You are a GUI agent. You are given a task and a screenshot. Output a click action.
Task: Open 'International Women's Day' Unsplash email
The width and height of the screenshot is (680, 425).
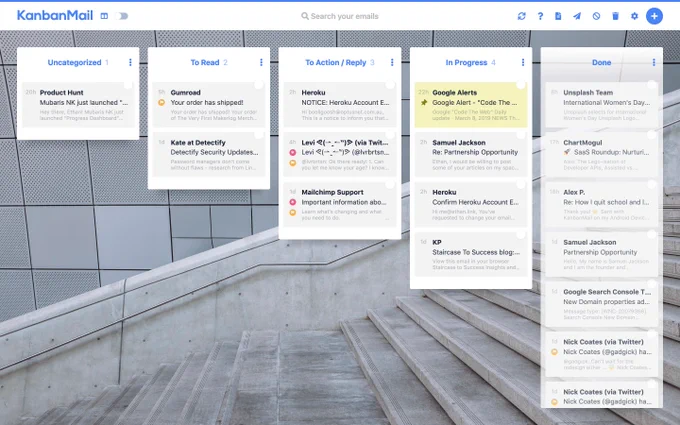[602, 105]
